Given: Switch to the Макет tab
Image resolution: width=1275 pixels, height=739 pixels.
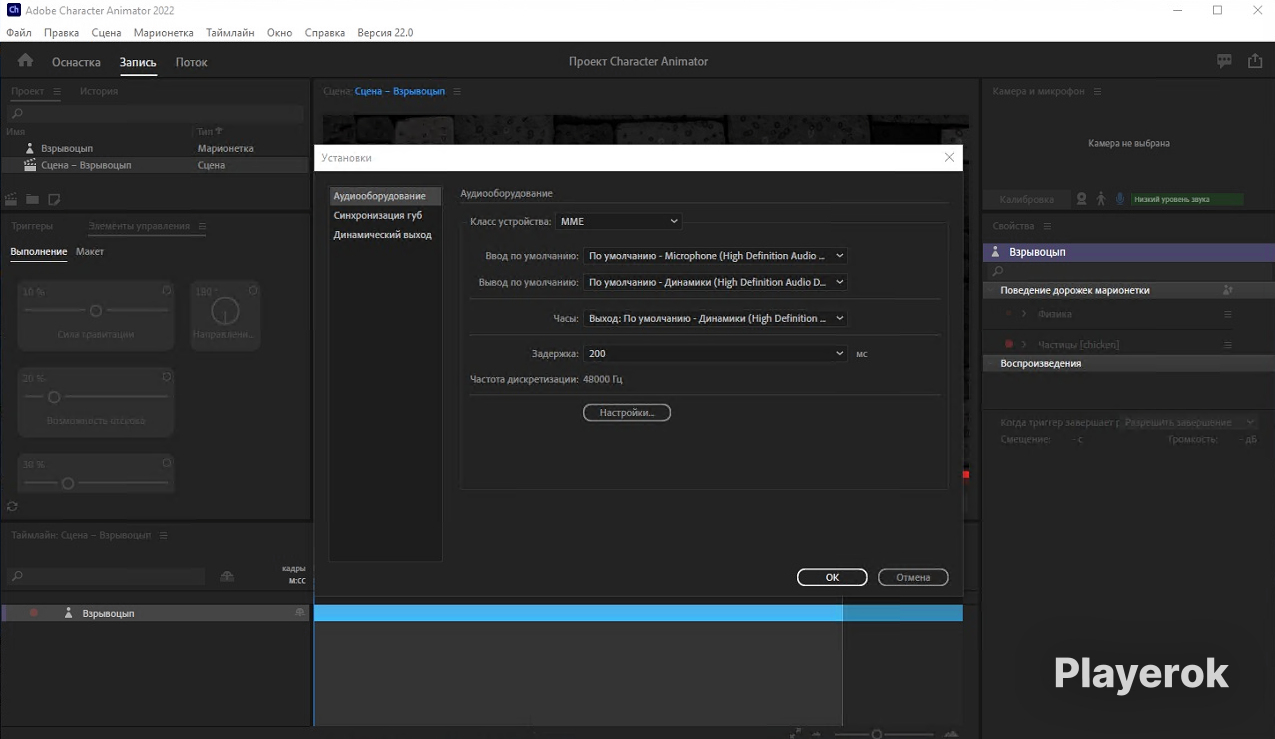Looking at the screenshot, I should pyautogui.click(x=90, y=251).
